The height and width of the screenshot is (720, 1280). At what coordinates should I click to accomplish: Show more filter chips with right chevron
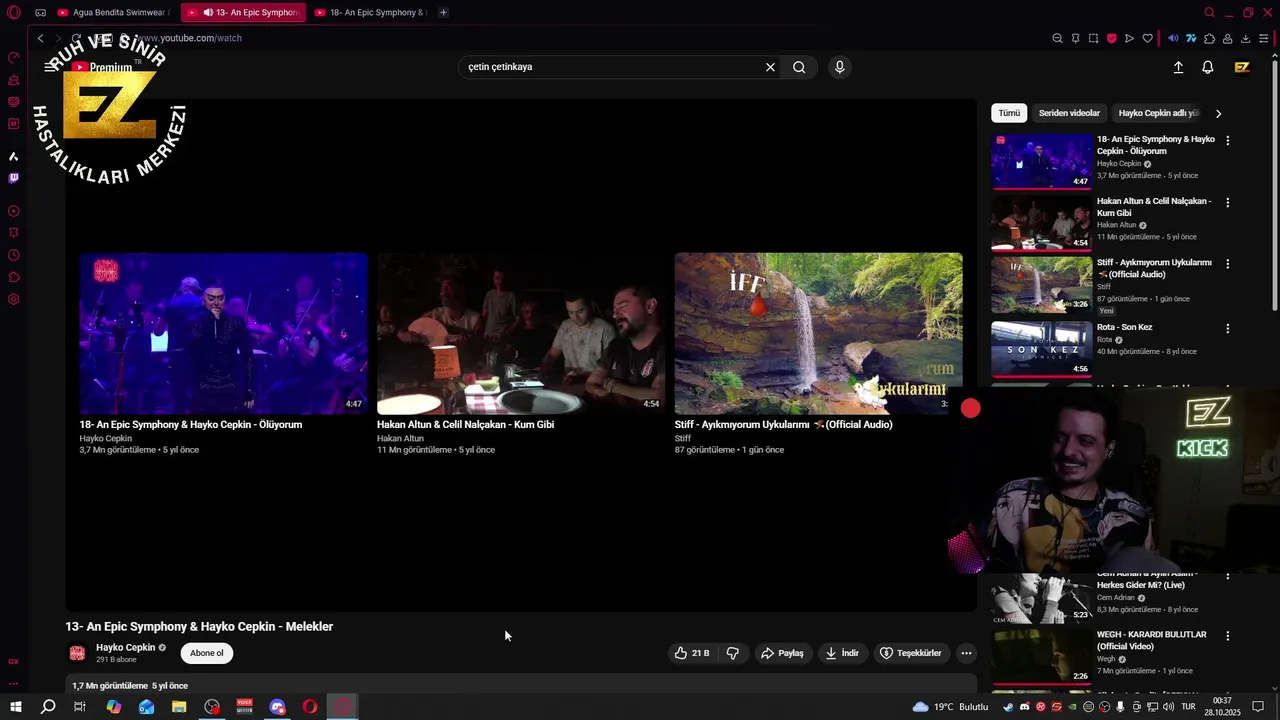[x=1218, y=113]
